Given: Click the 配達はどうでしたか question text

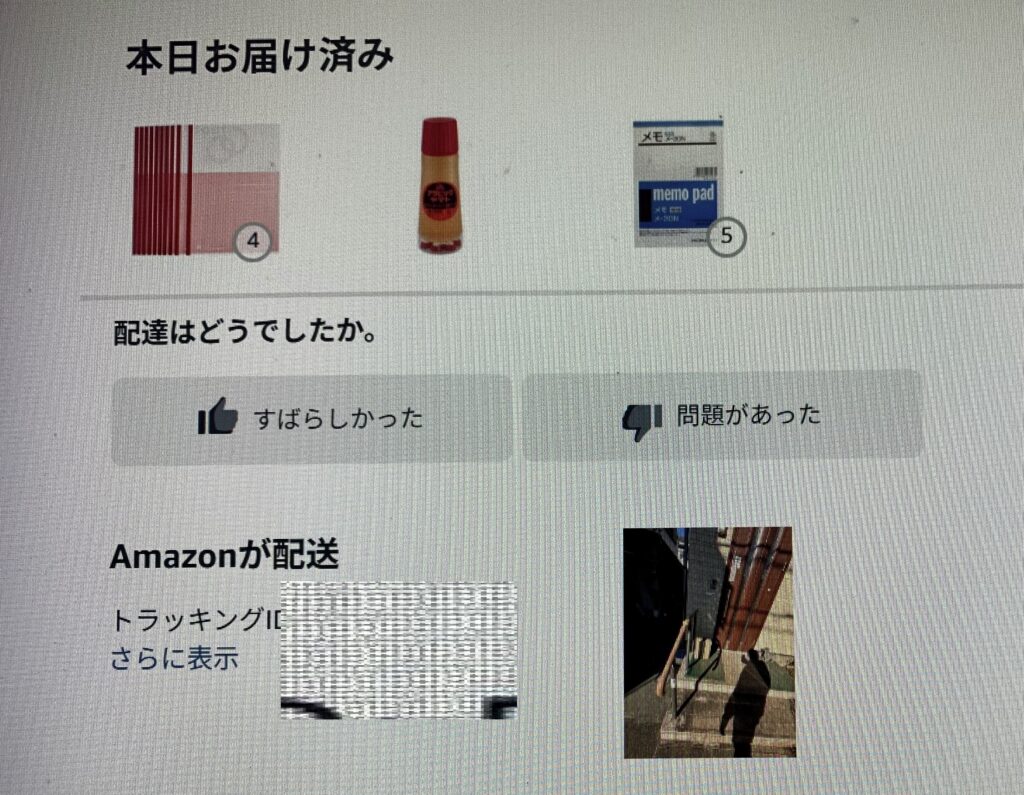Looking at the screenshot, I should (x=246, y=332).
